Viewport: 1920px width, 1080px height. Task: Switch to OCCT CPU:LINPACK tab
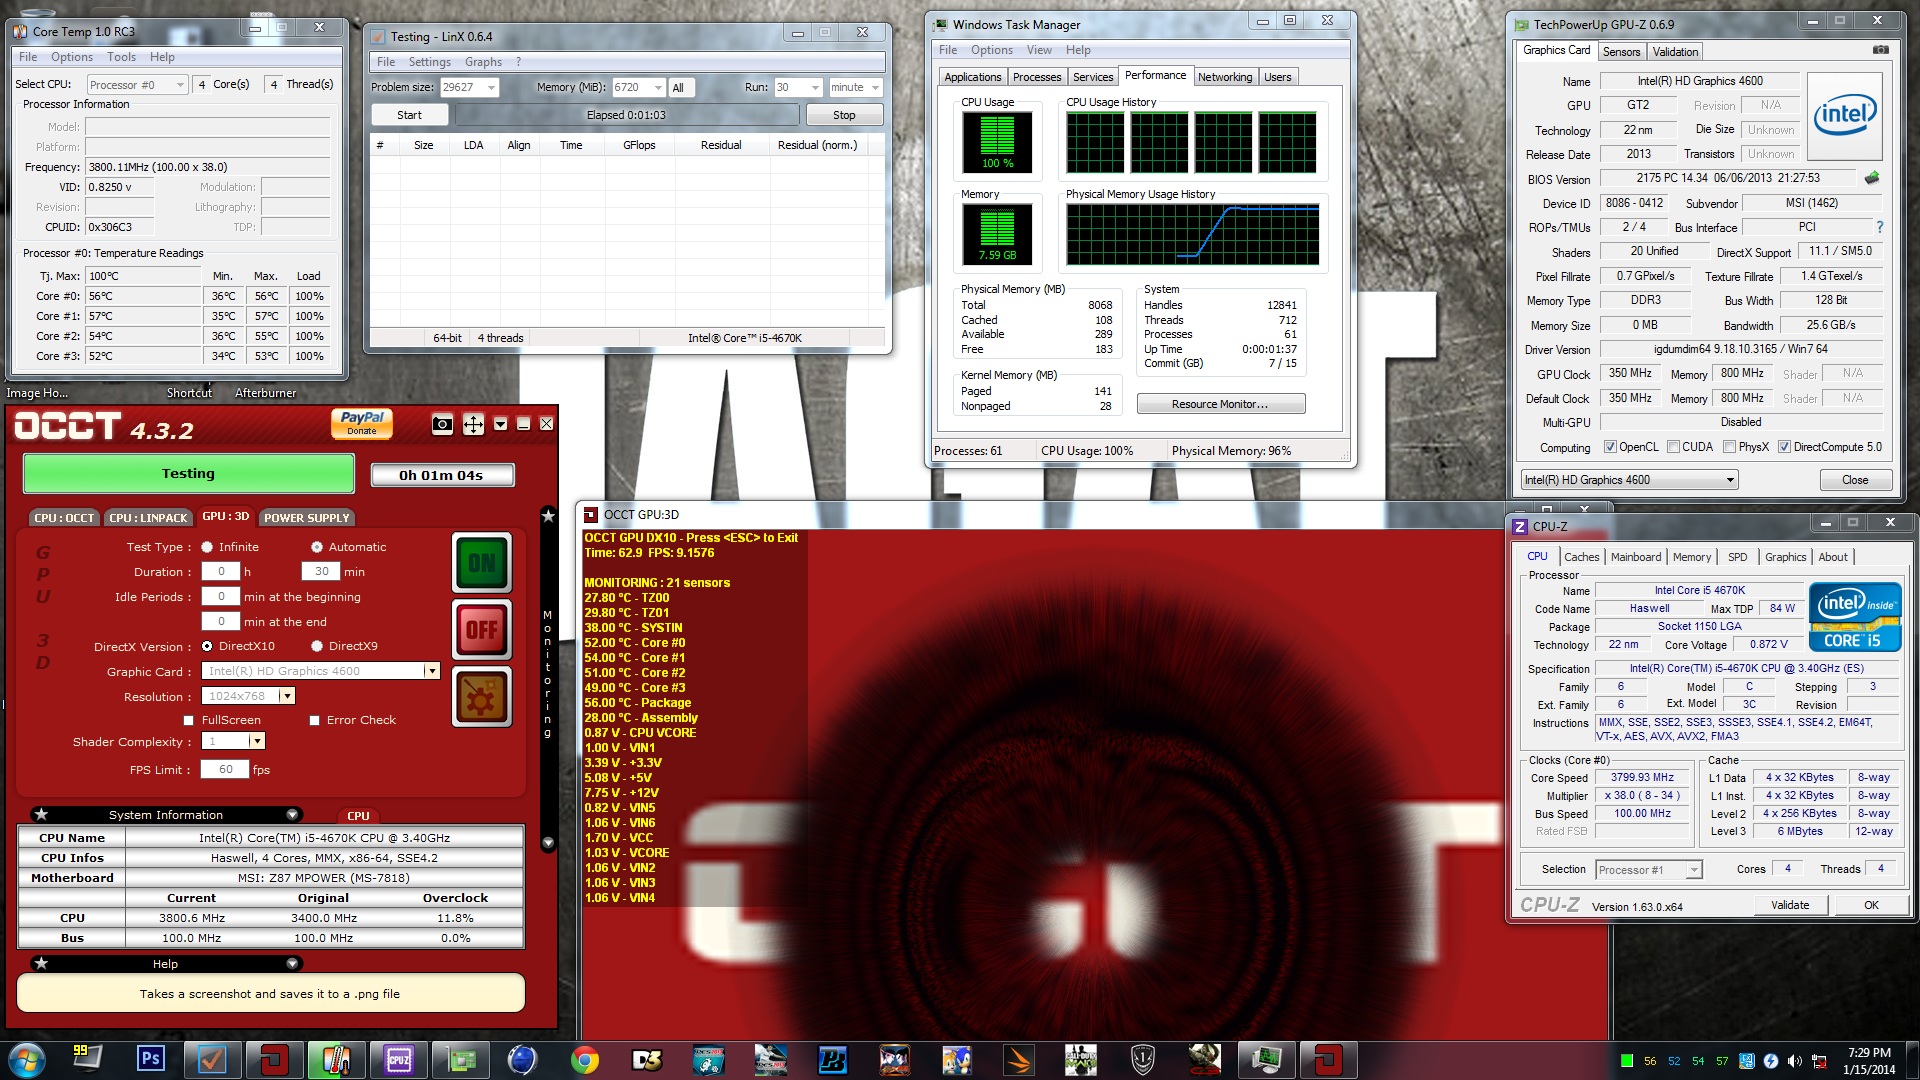click(x=148, y=518)
